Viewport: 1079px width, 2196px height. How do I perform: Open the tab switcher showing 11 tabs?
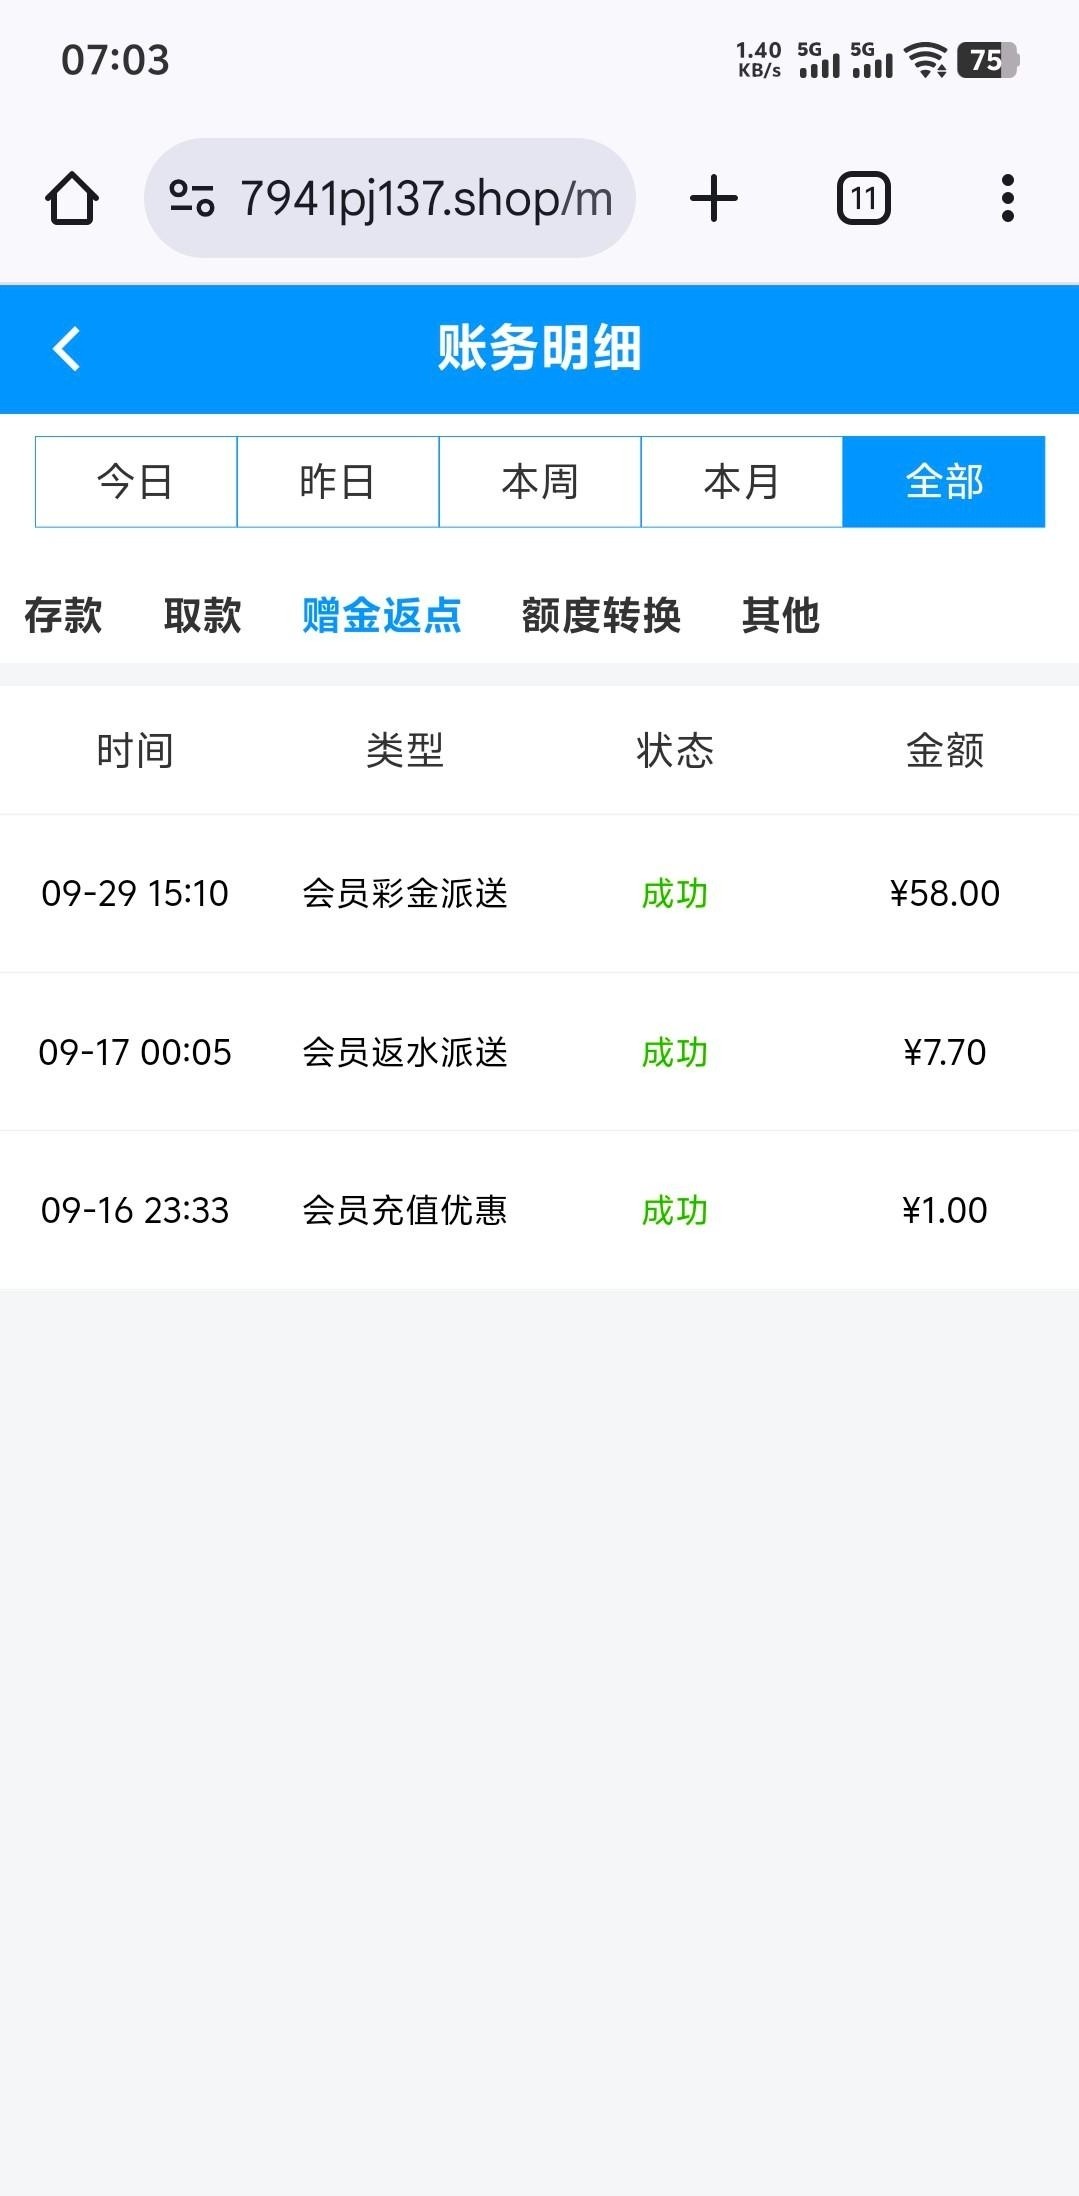(x=863, y=198)
